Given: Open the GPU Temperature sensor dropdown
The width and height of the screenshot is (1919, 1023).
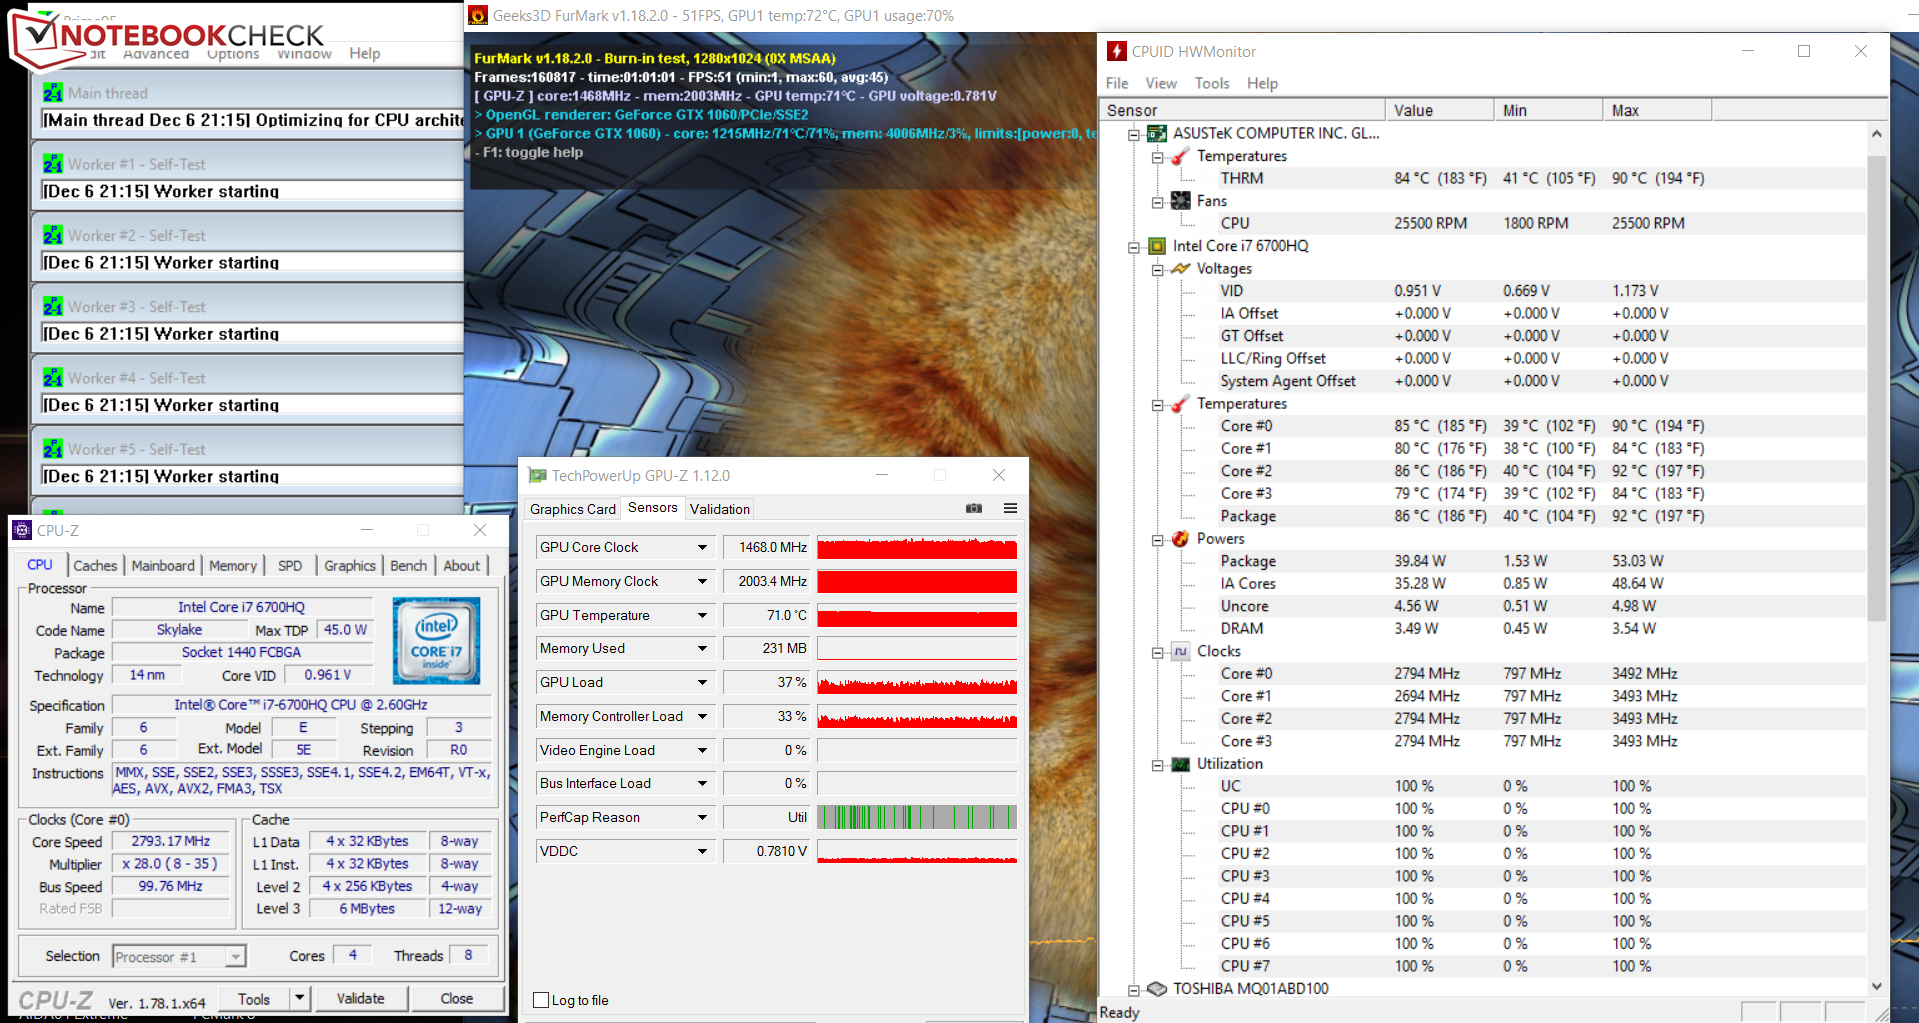Looking at the screenshot, I should [702, 615].
